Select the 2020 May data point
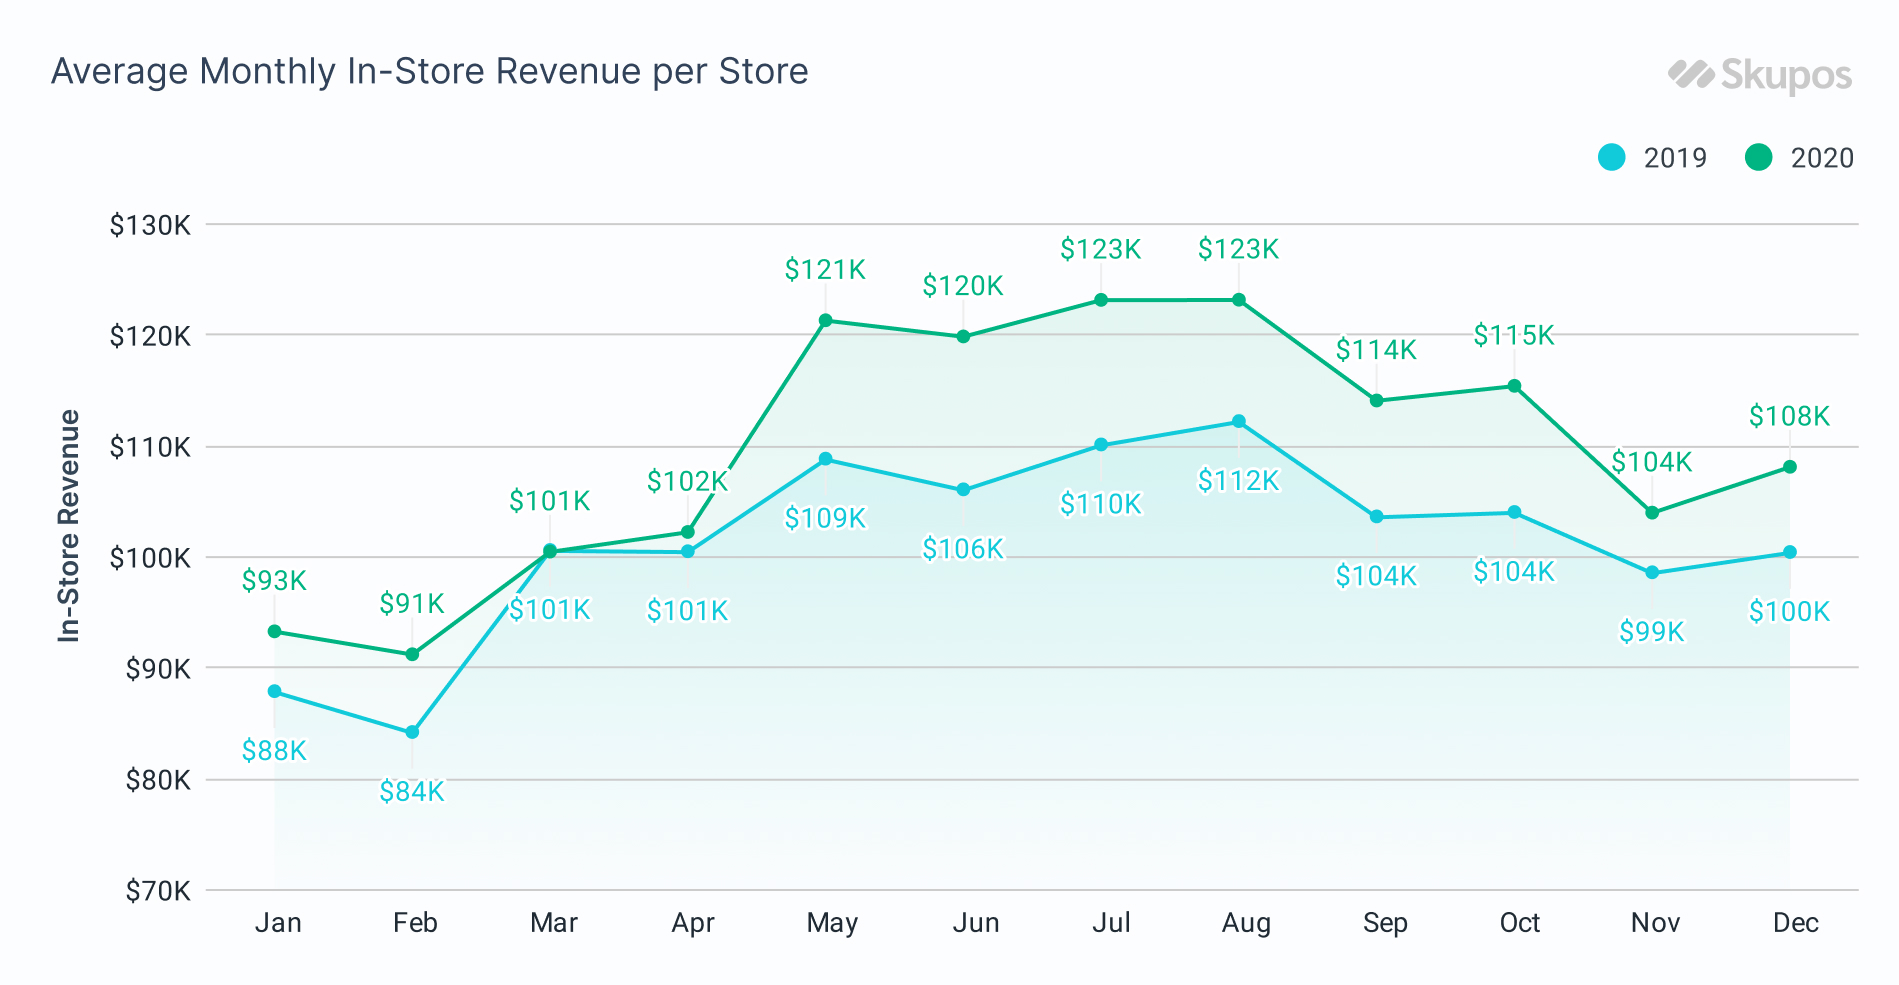 coord(825,321)
